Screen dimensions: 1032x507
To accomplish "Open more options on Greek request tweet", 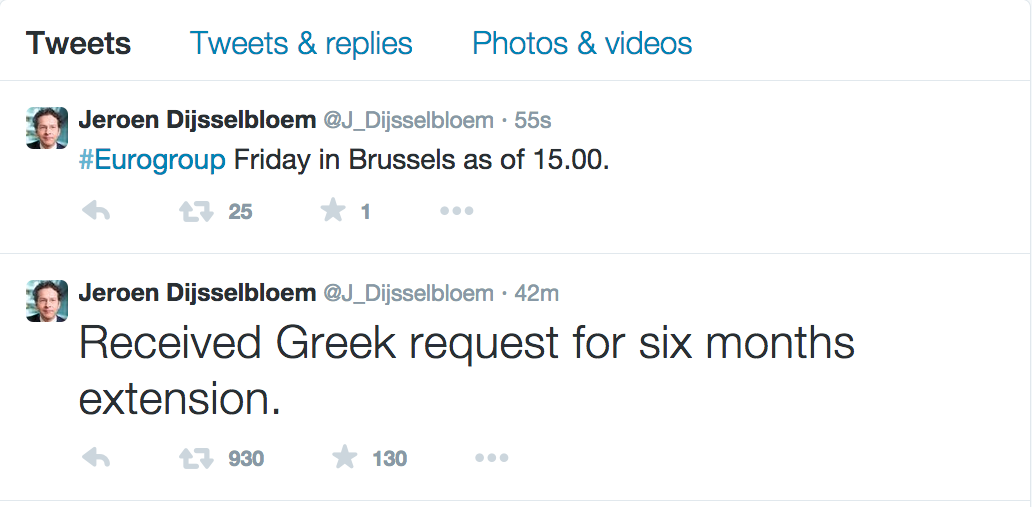I will (491, 458).
